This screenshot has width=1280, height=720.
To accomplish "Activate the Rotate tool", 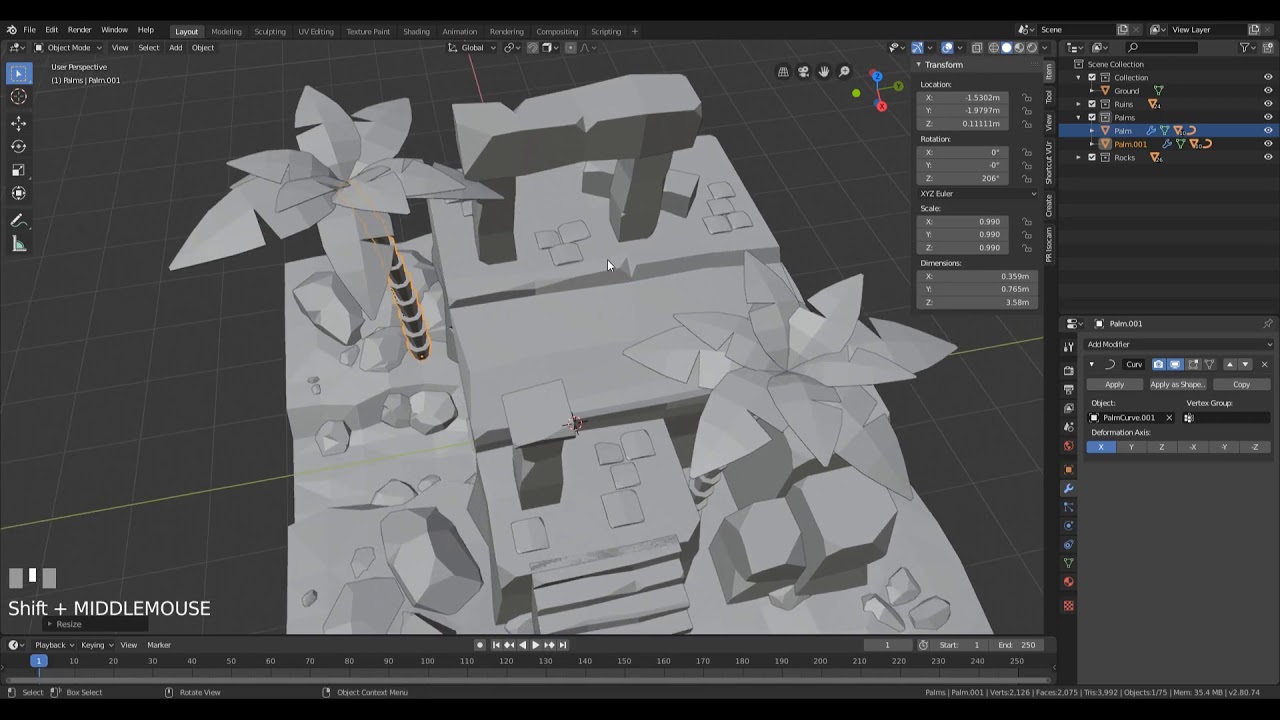I will pos(18,146).
